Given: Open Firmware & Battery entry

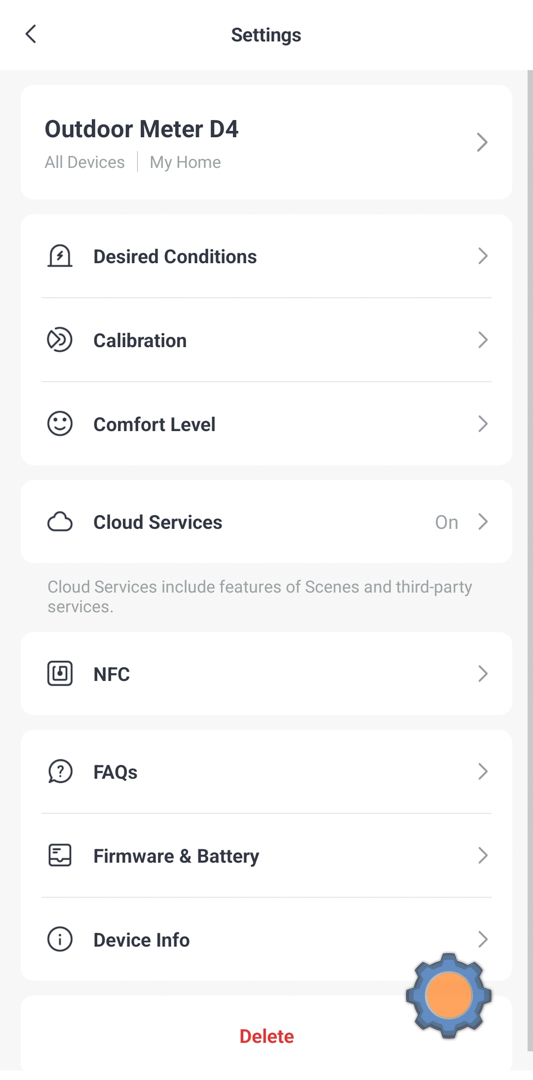Looking at the screenshot, I should coord(266,855).
